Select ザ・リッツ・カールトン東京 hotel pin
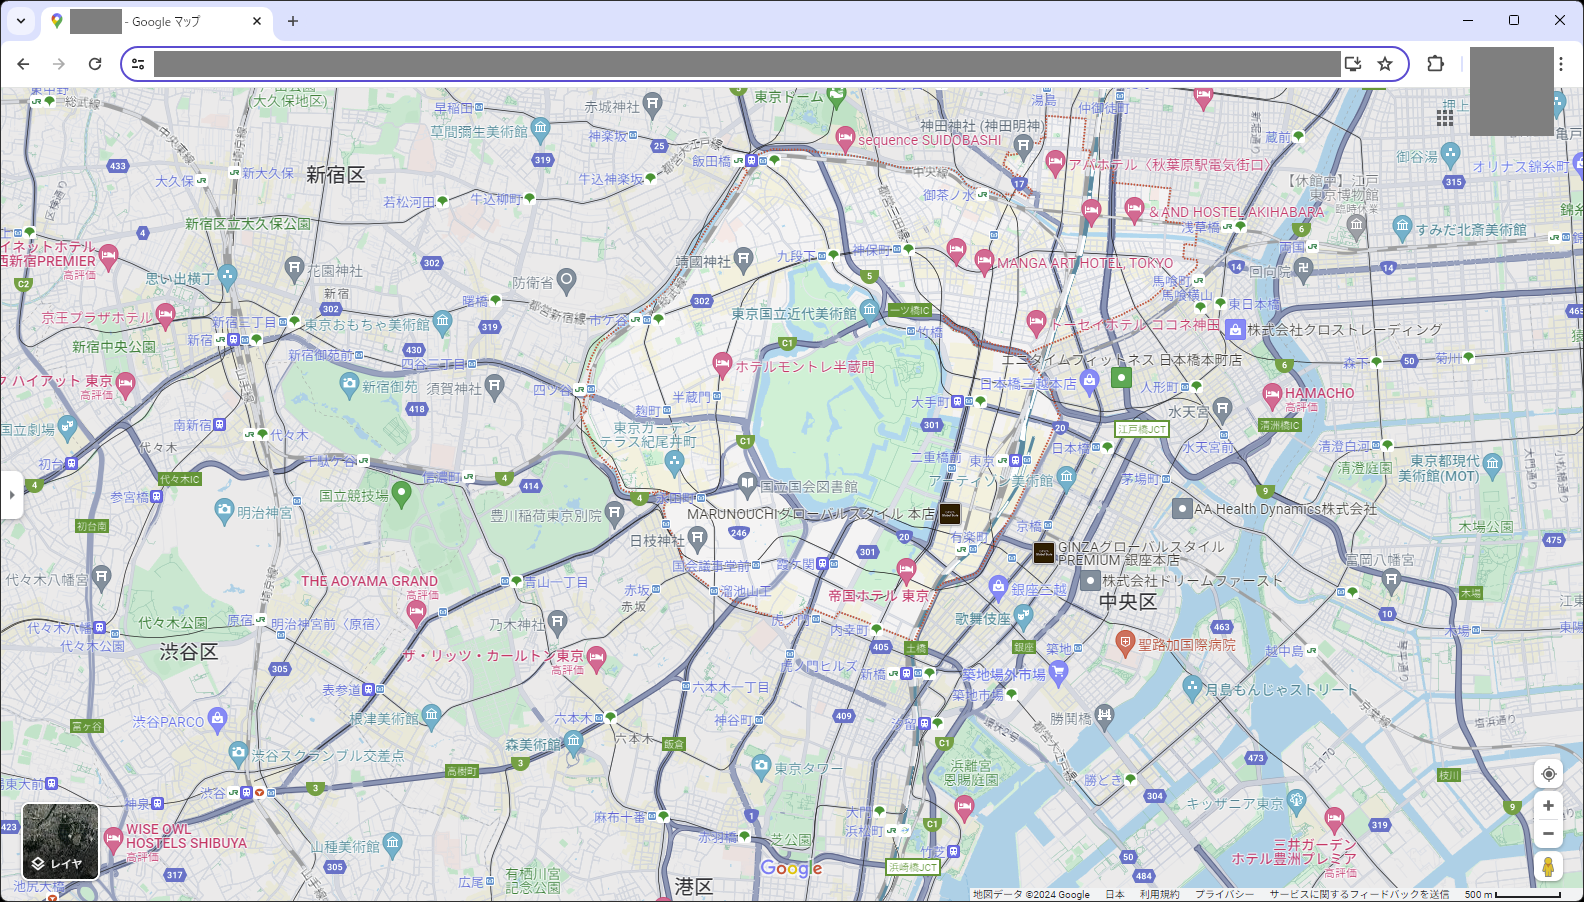Screen dimensions: 1584x902 tap(597, 657)
